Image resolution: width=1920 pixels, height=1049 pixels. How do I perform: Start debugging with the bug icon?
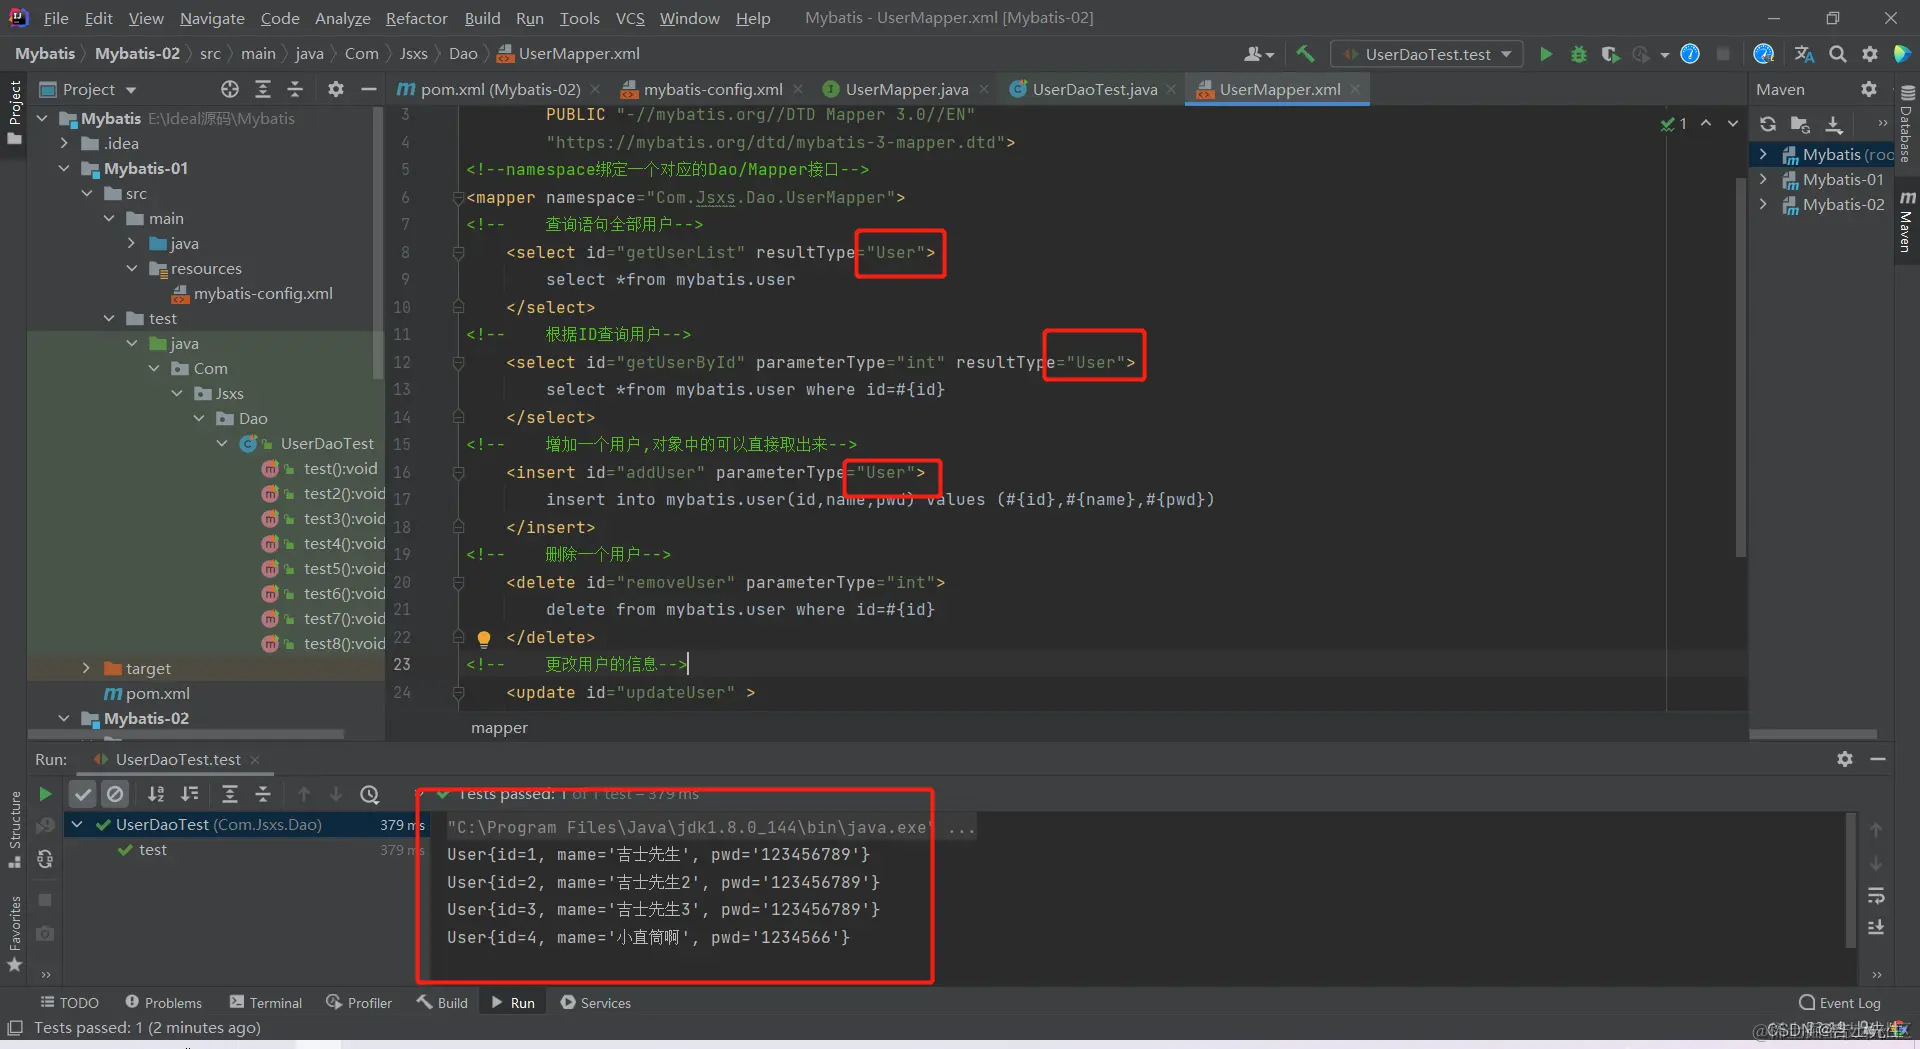click(1578, 54)
